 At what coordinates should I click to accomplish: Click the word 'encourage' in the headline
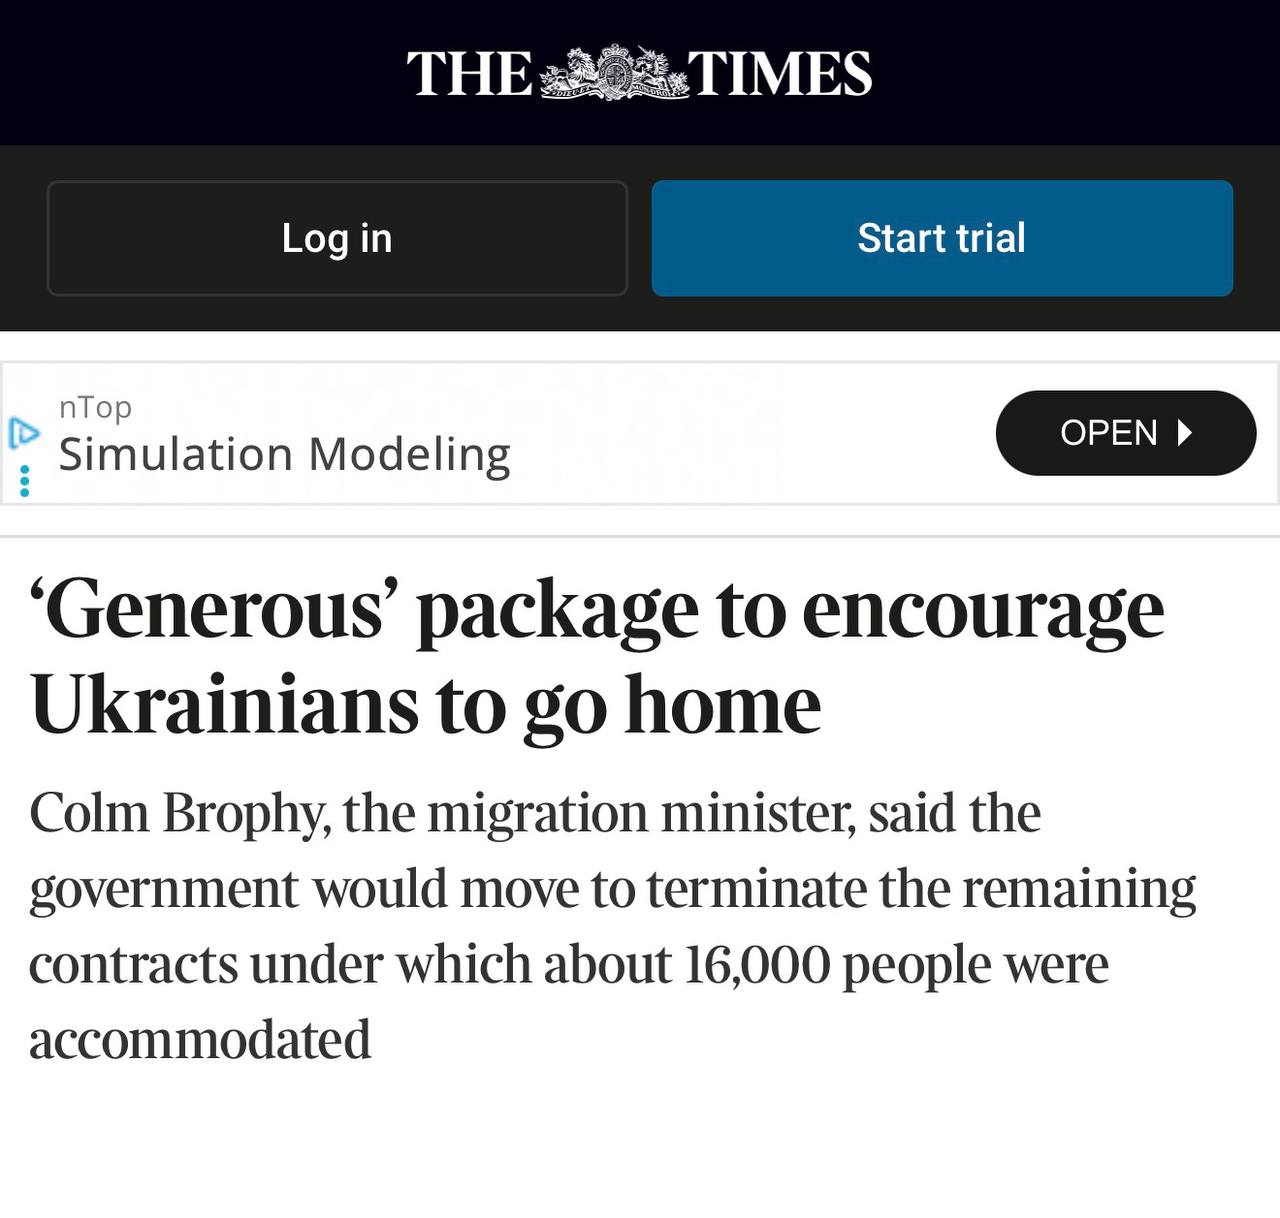(x=983, y=610)
